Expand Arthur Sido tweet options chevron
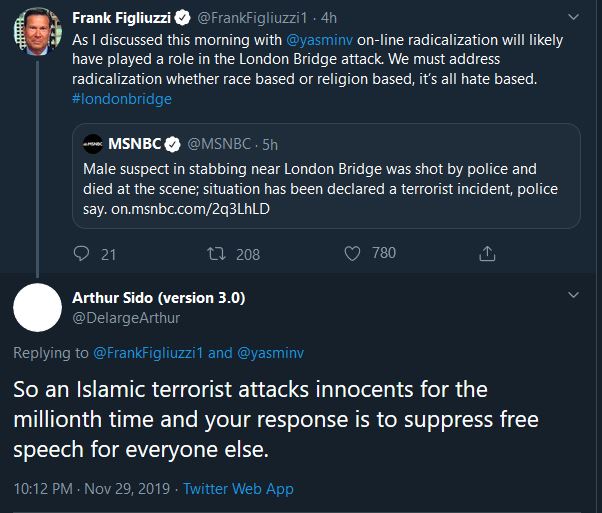 (573, 296)
